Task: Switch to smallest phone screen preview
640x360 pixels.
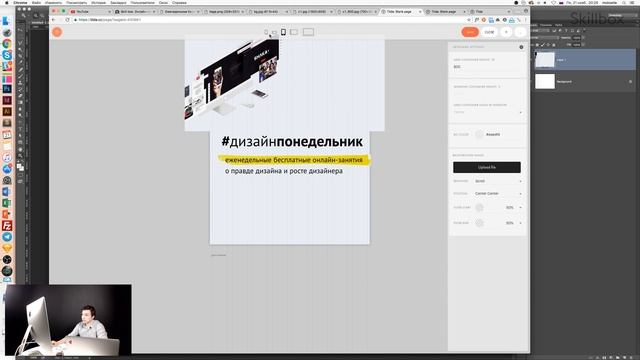Action: 266,32
